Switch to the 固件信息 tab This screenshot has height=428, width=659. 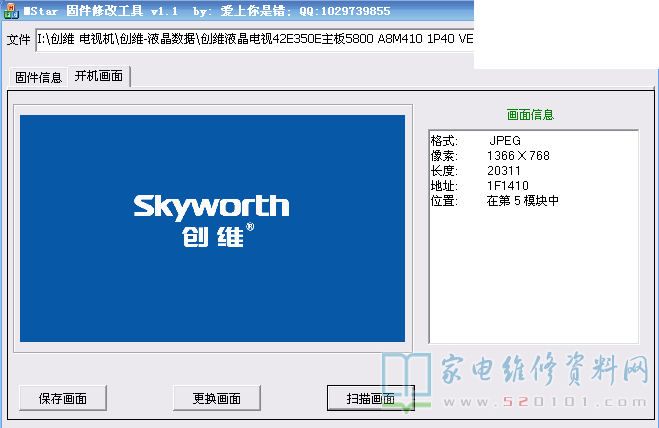(x=37, y=77)
